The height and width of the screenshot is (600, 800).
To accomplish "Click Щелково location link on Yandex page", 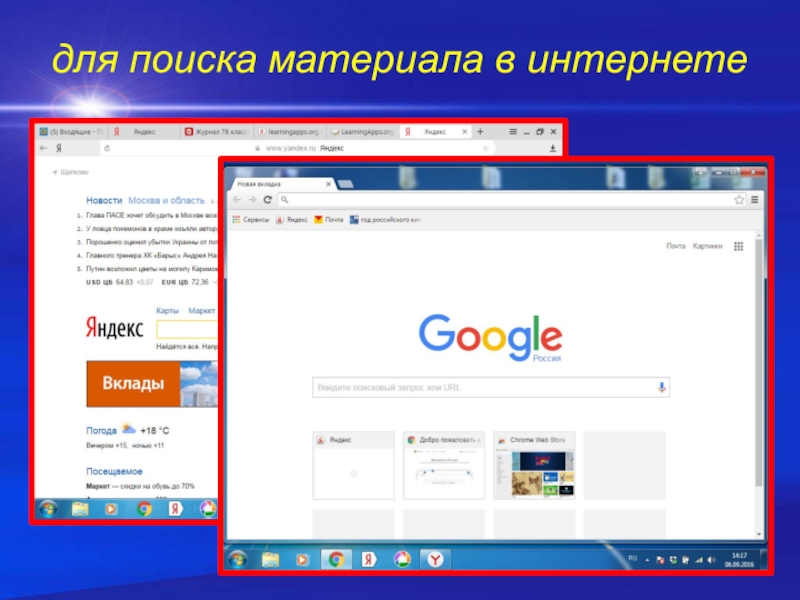I will 70,172.
